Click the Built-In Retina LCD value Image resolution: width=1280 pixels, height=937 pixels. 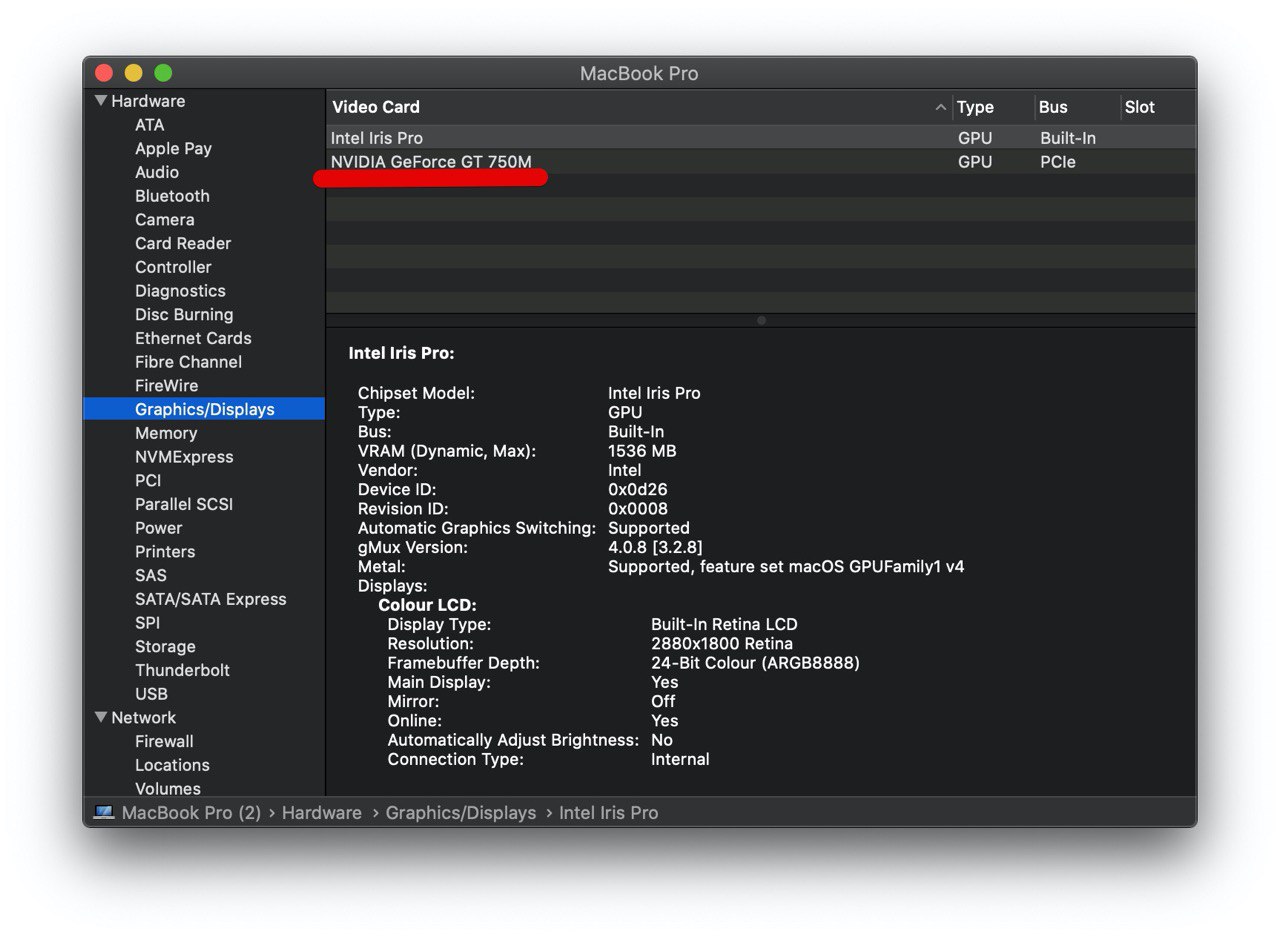724,624
